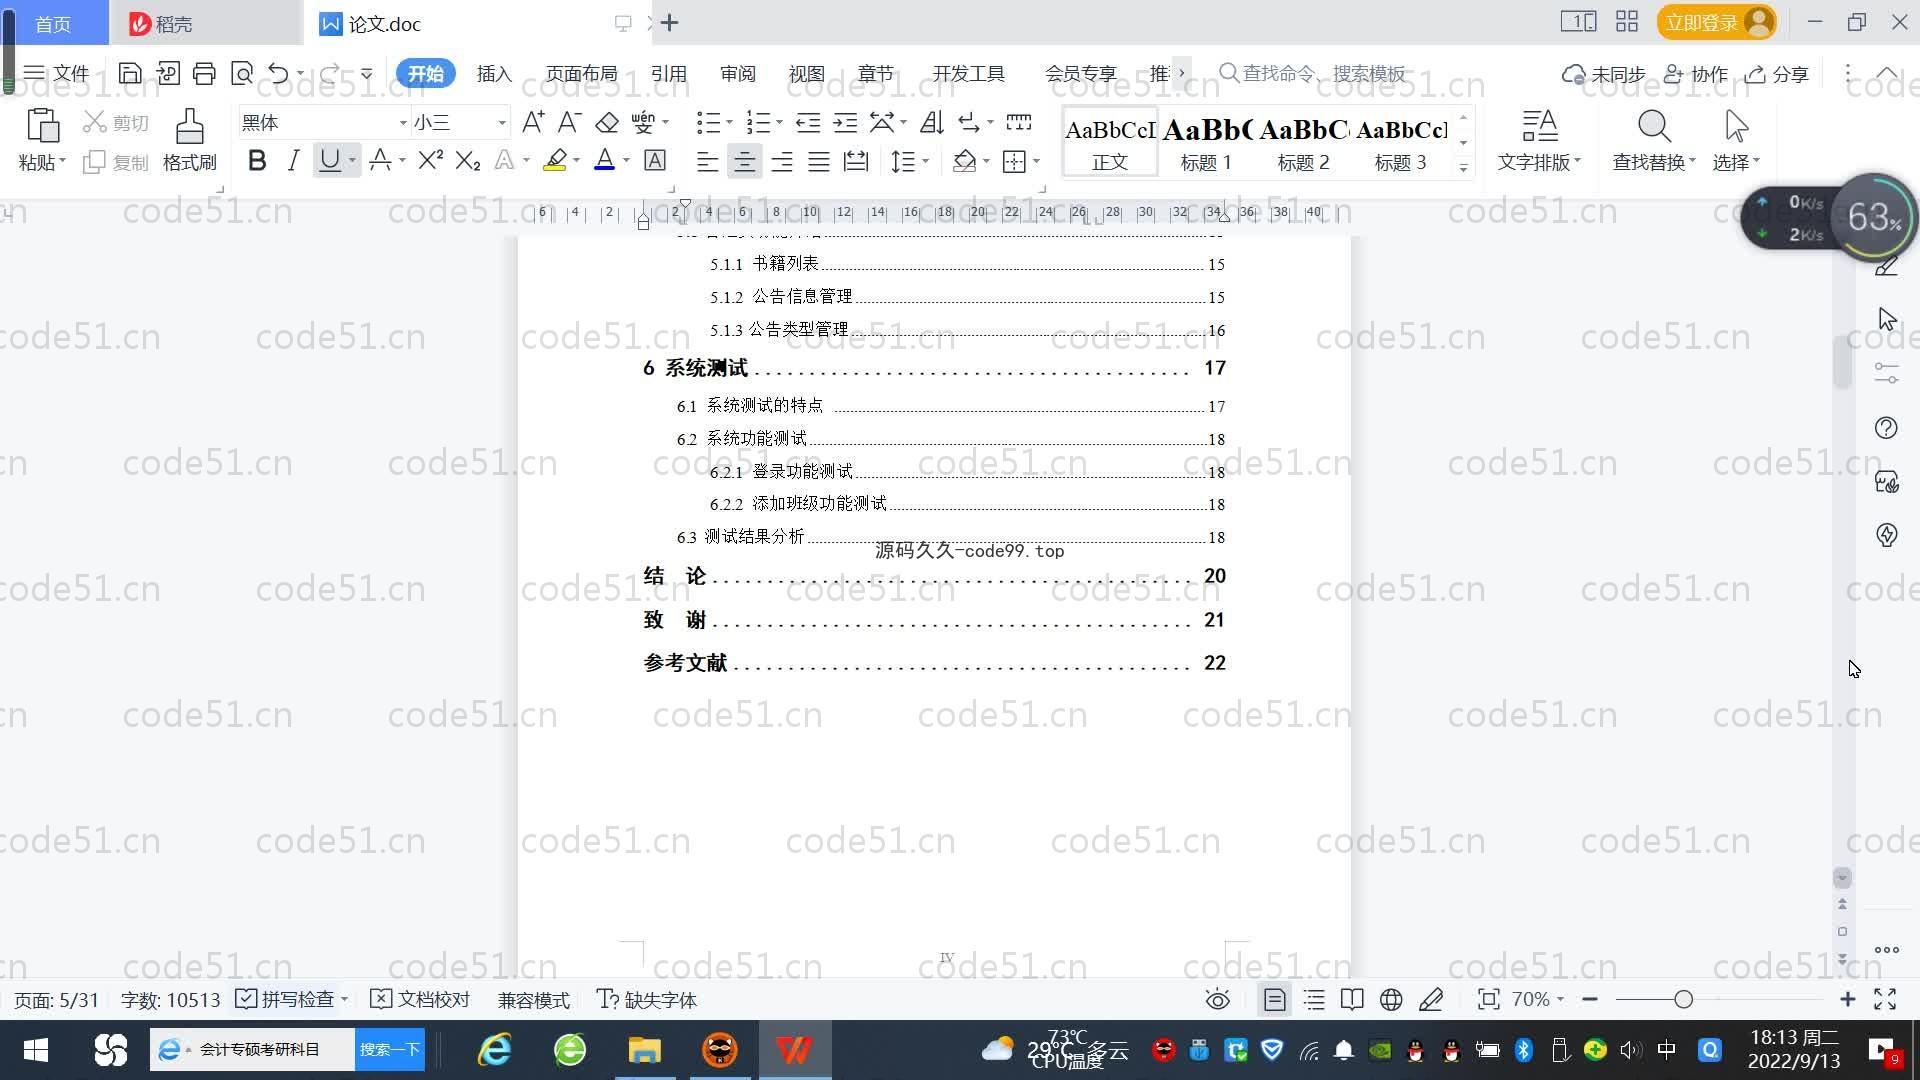The width and height of the screenshot is (1920, 1080).
Task: Click the Paste (粘贴) clipboard icon
Action: [x=42, y=126]
